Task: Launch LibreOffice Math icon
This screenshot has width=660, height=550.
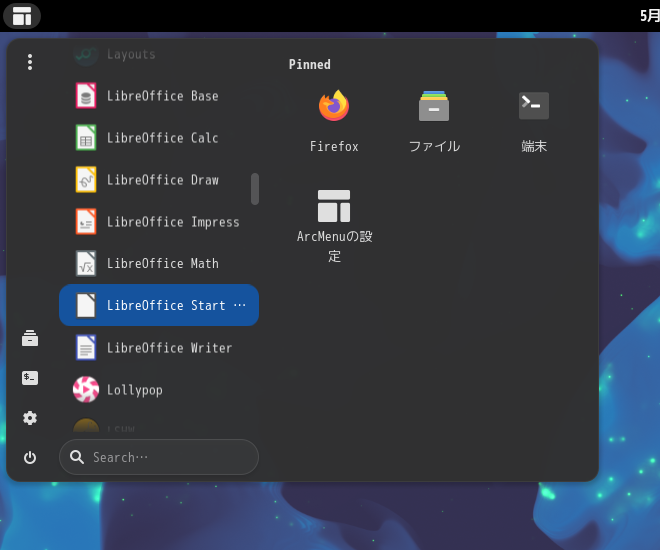Action: (x=86, y=263)
